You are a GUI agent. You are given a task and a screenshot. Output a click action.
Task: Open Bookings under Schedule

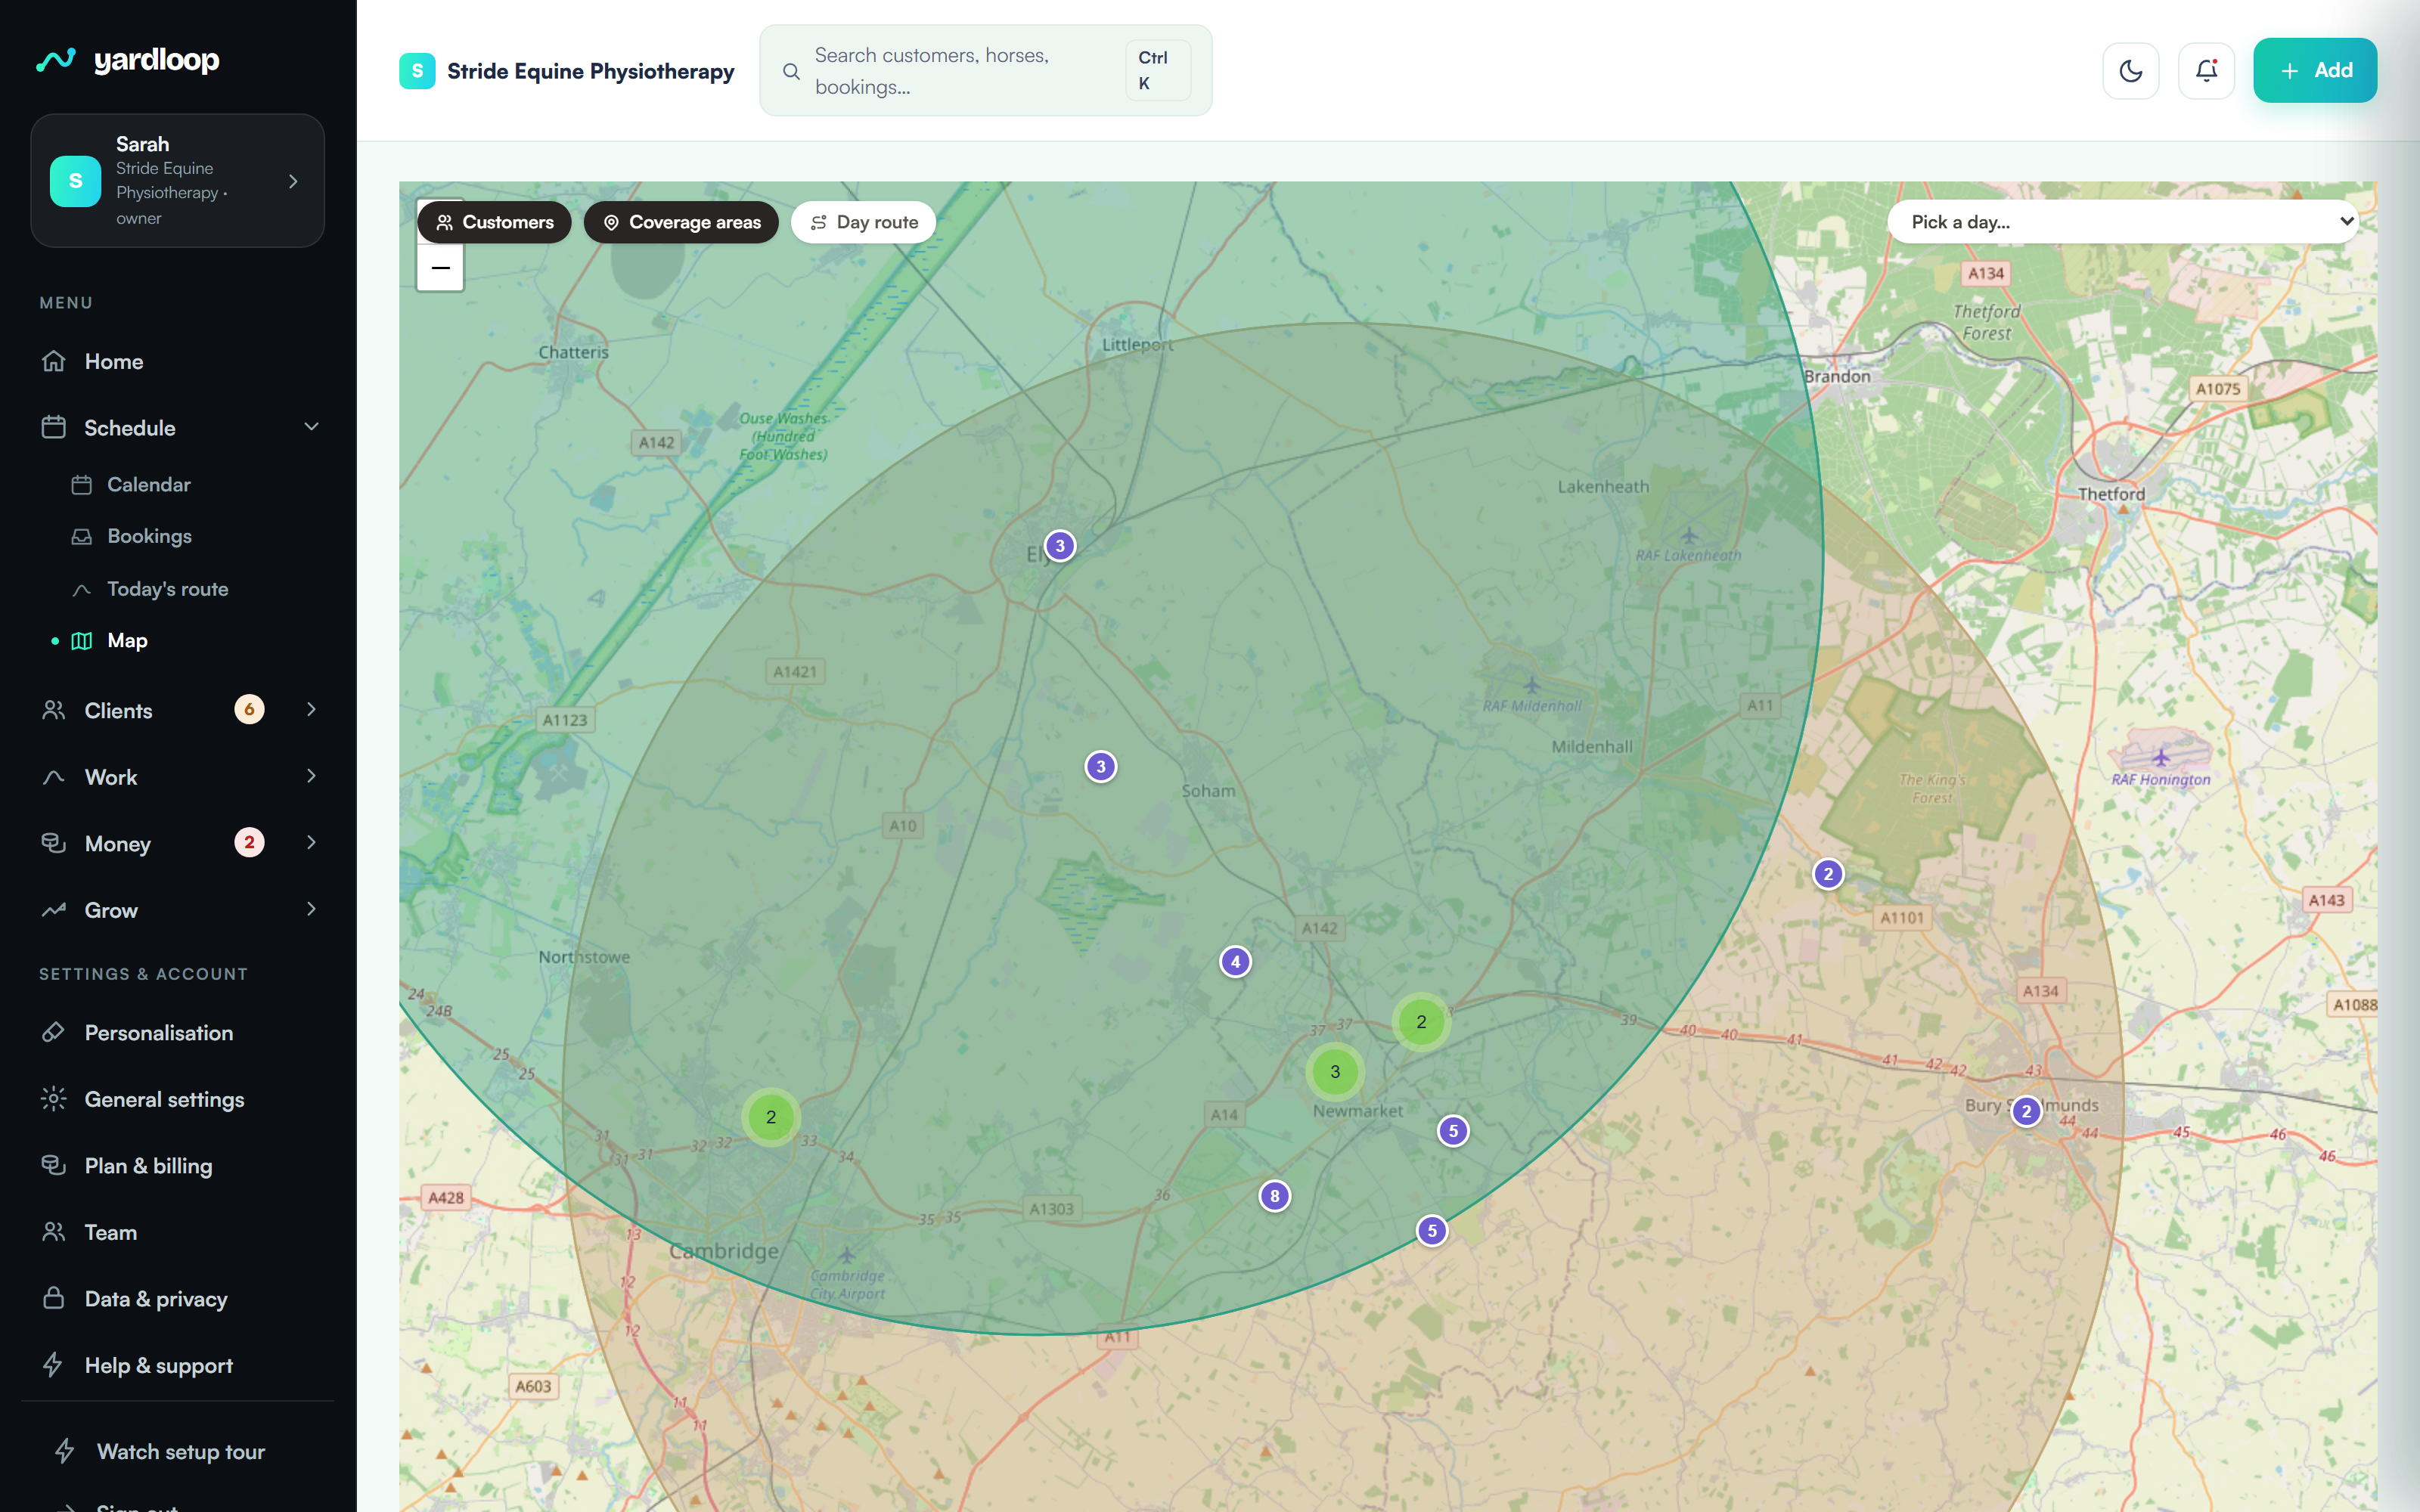tap(148, 536)
